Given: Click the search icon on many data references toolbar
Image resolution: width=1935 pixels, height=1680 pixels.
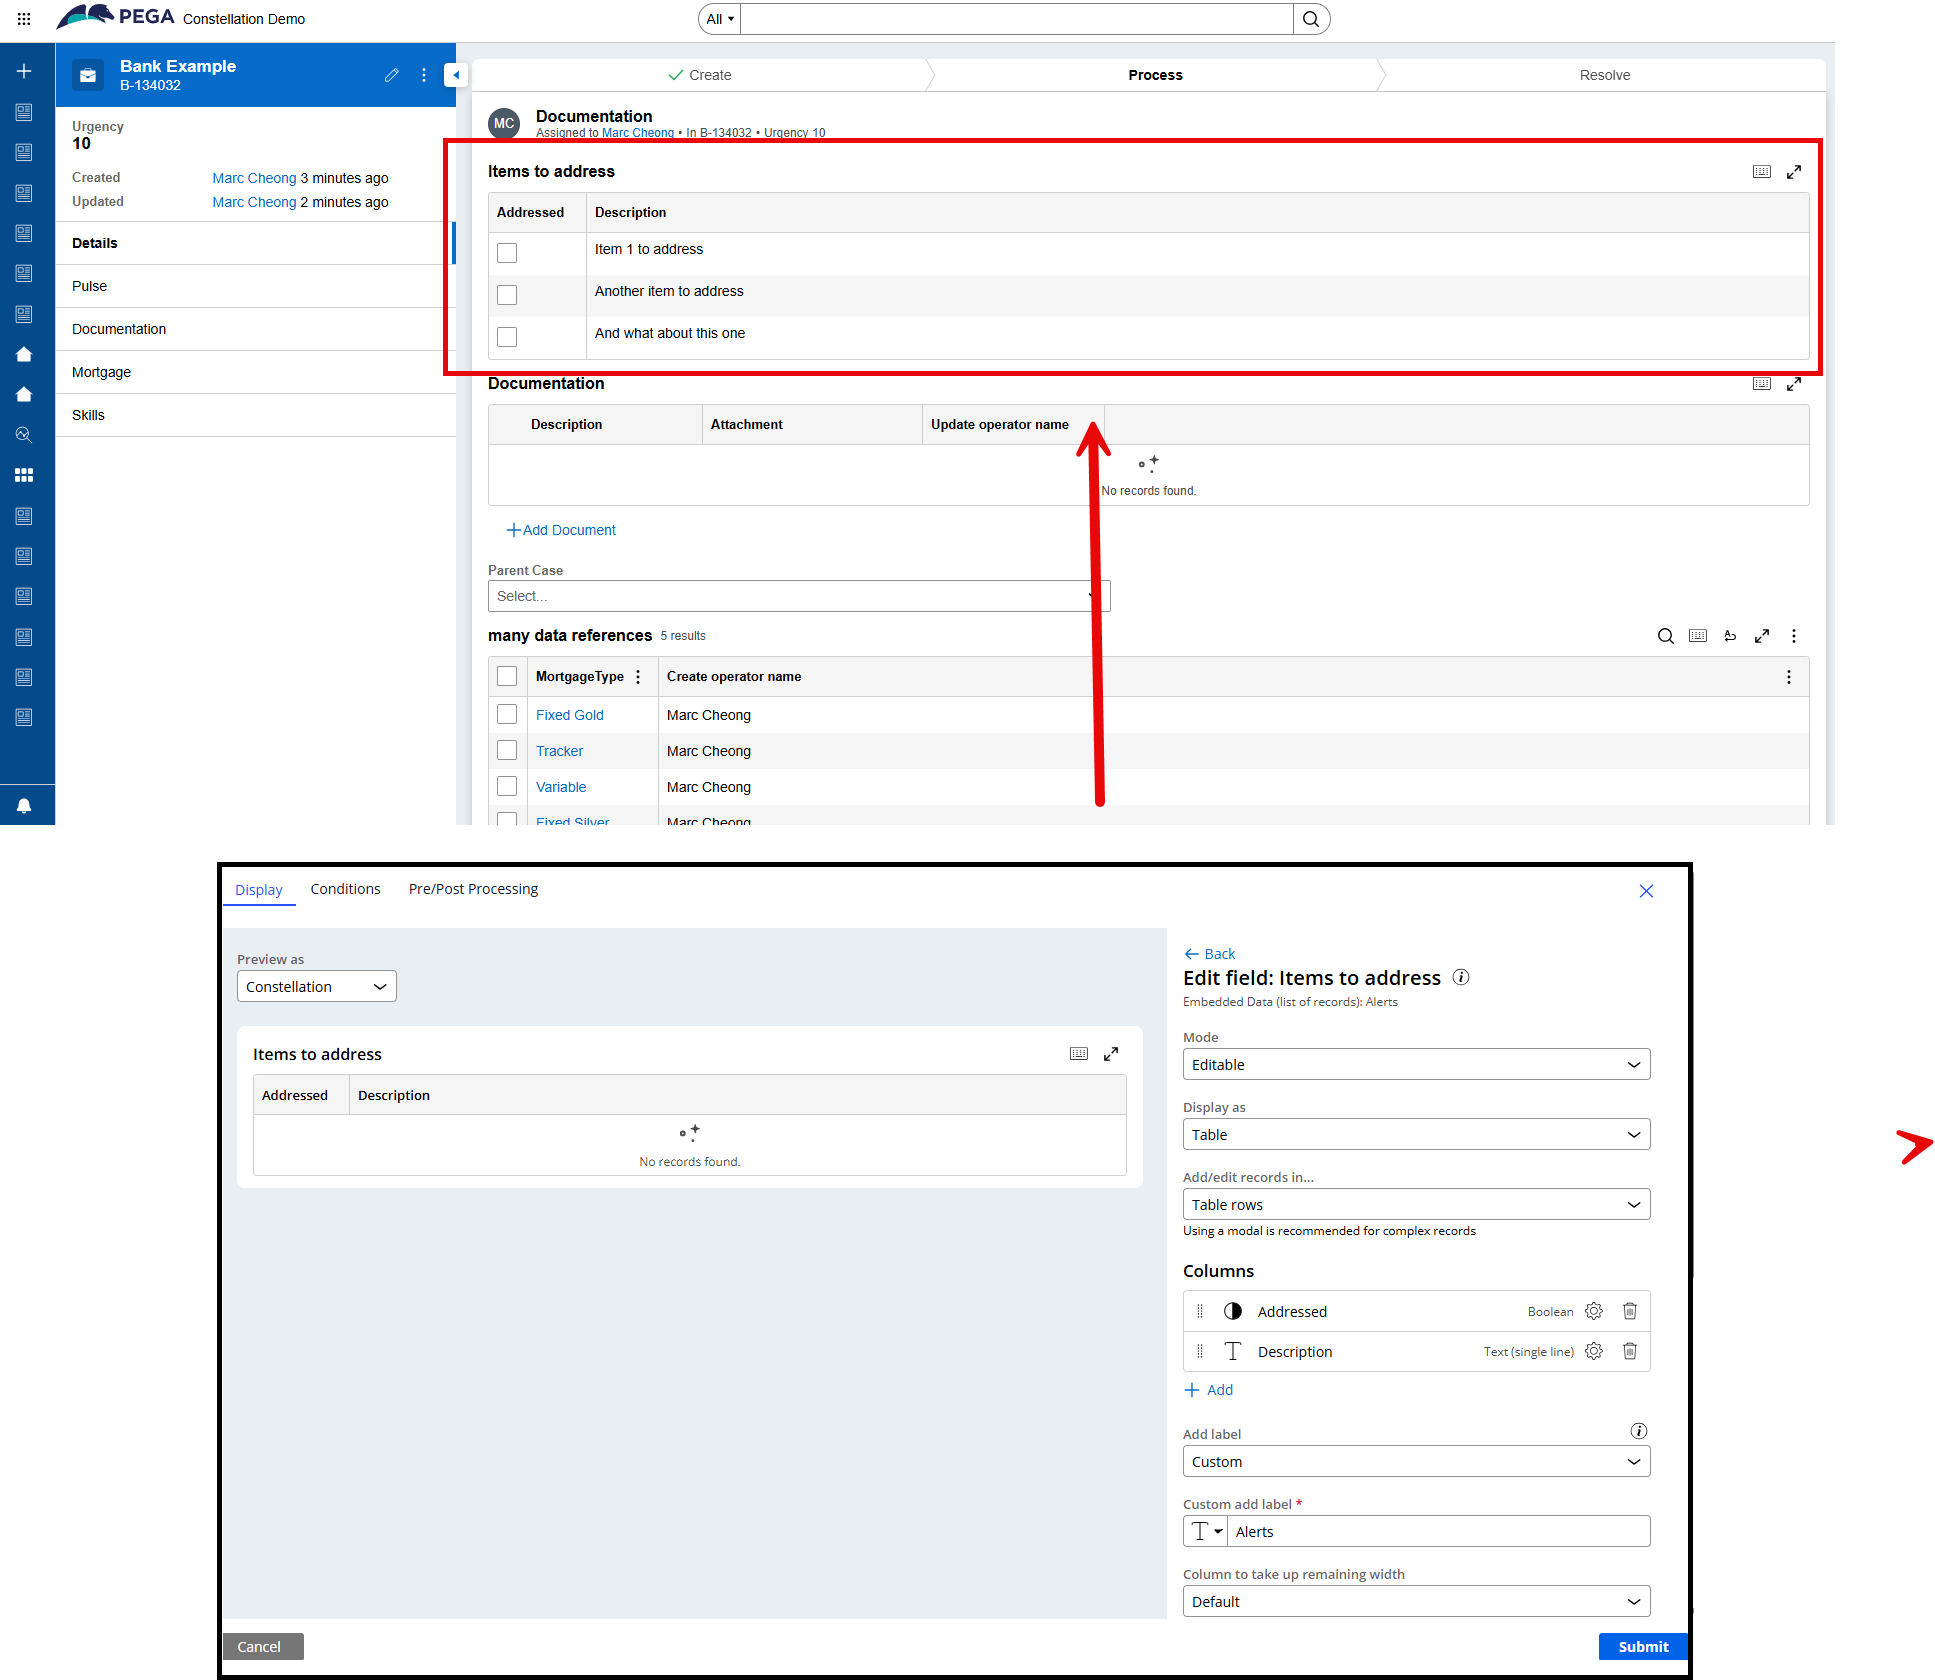Looking at the screenshot, I should (1665, 636).
